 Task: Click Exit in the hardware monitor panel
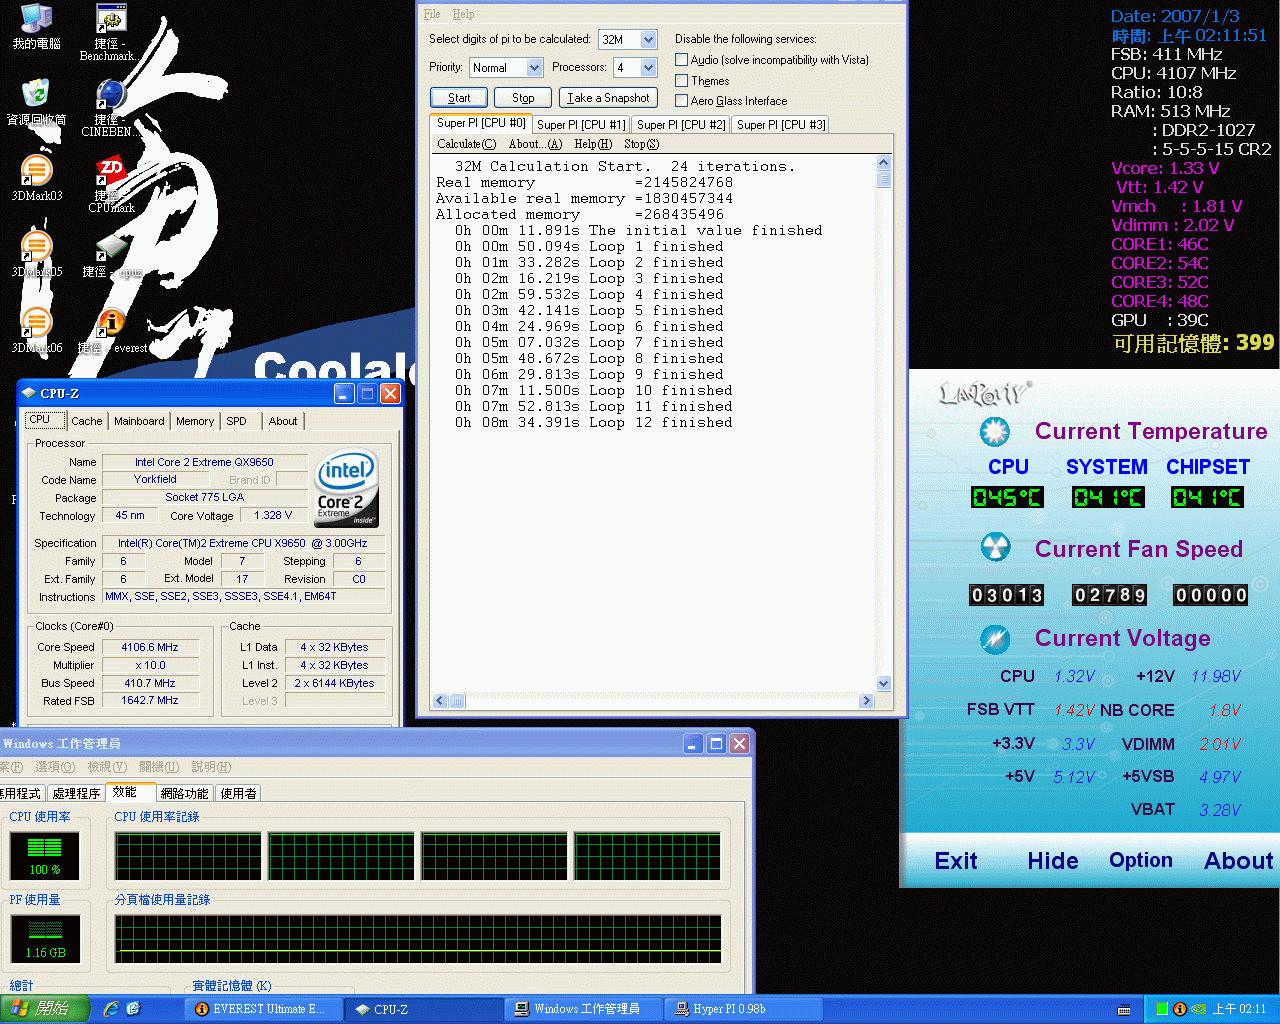pyautogui.click(x=956, y=861)
